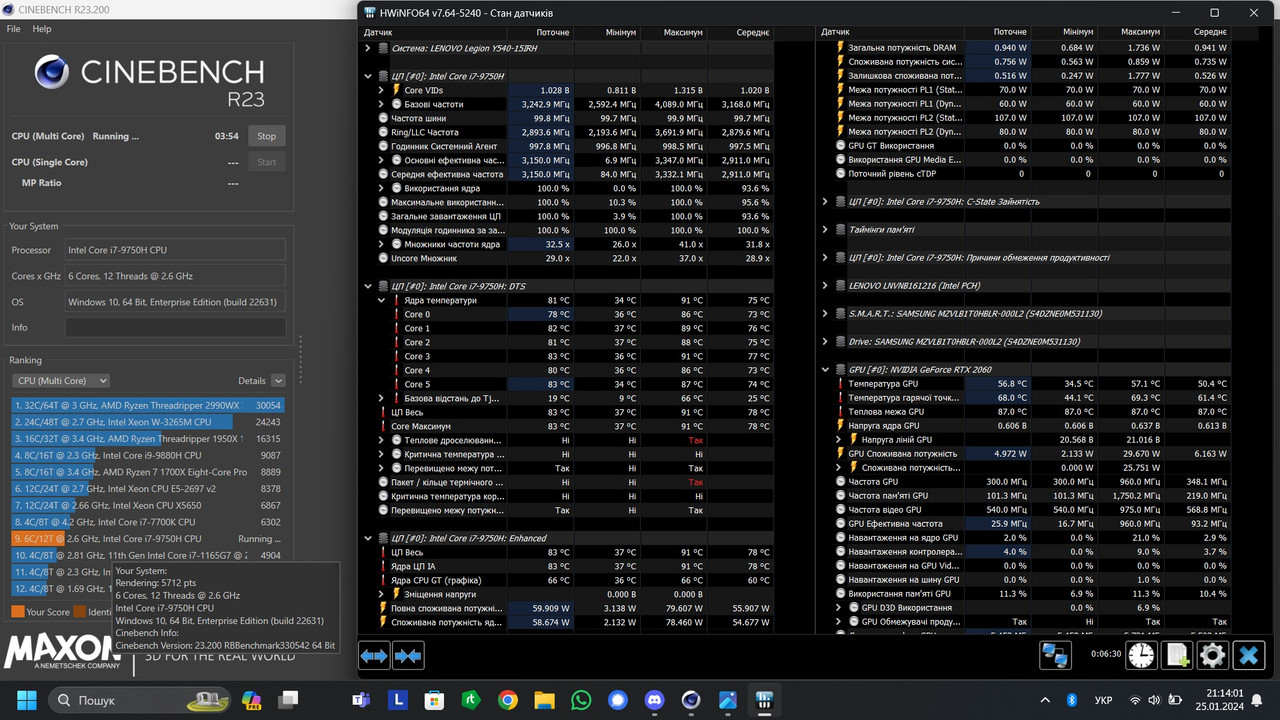Expand the Таймінги пам'яті sensor group
Screen dimensions: 1280x720
point(825,229)
